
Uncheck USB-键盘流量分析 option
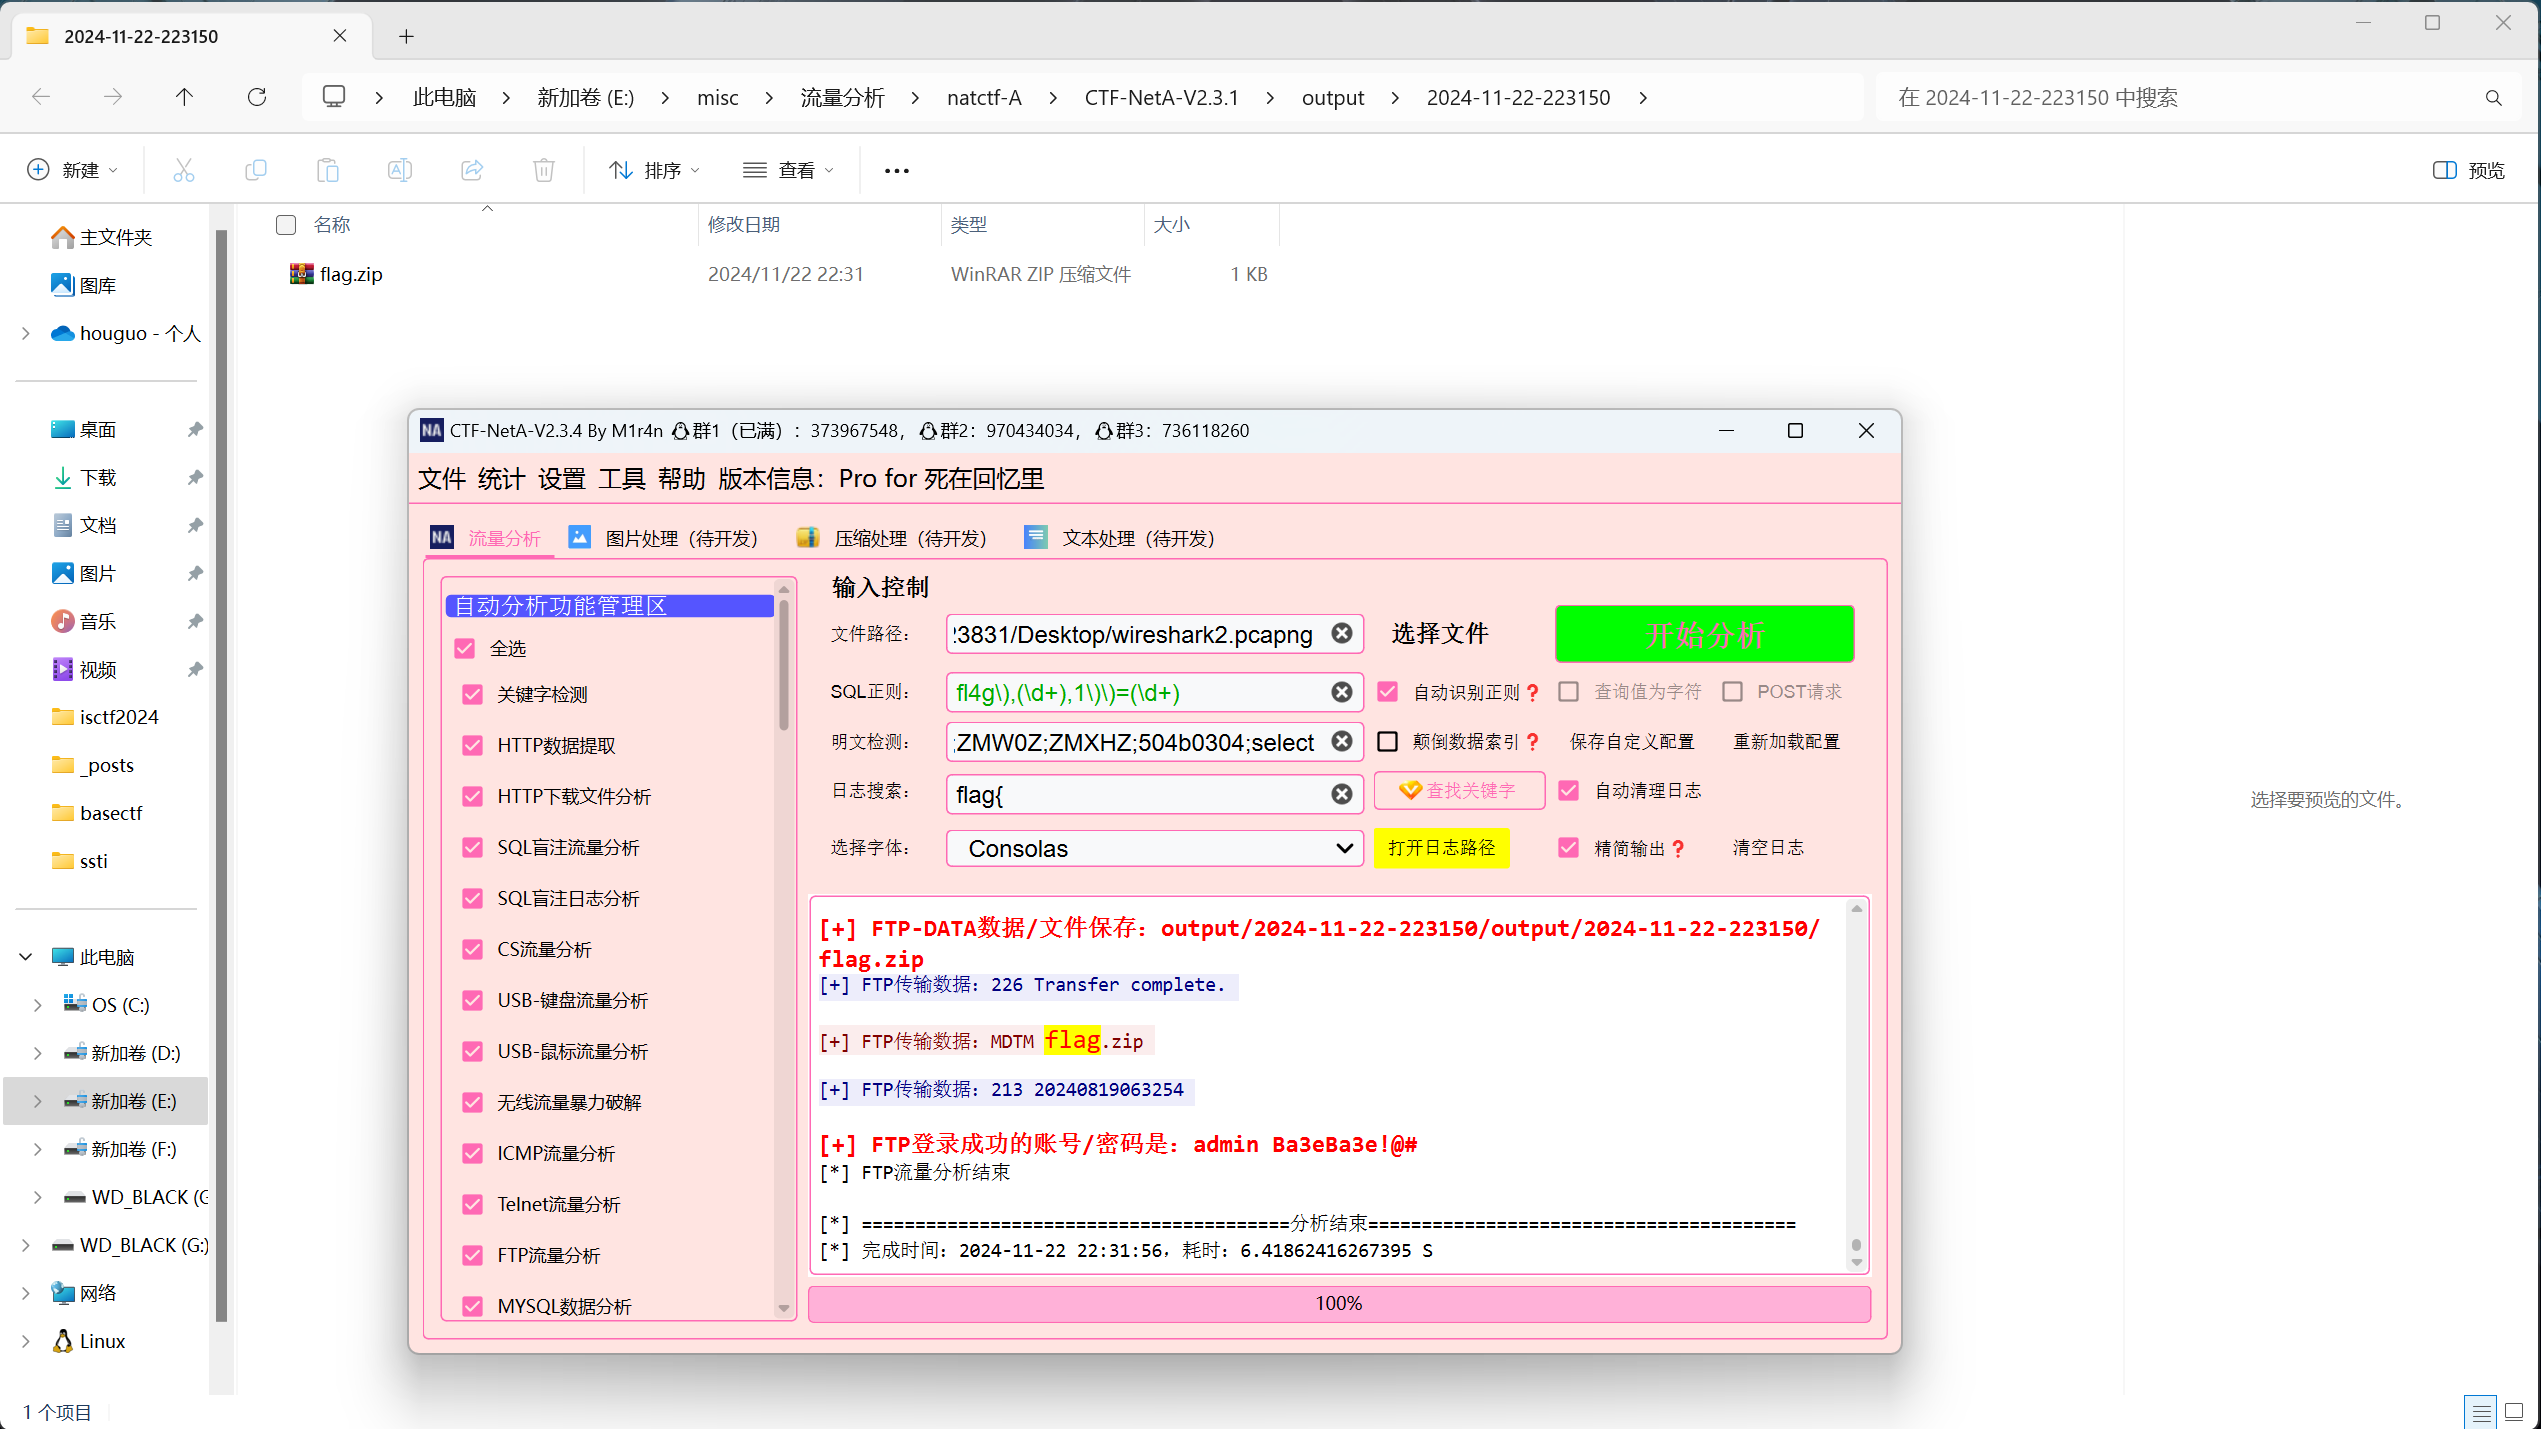pyautogui.click(x=473, y=1001)
